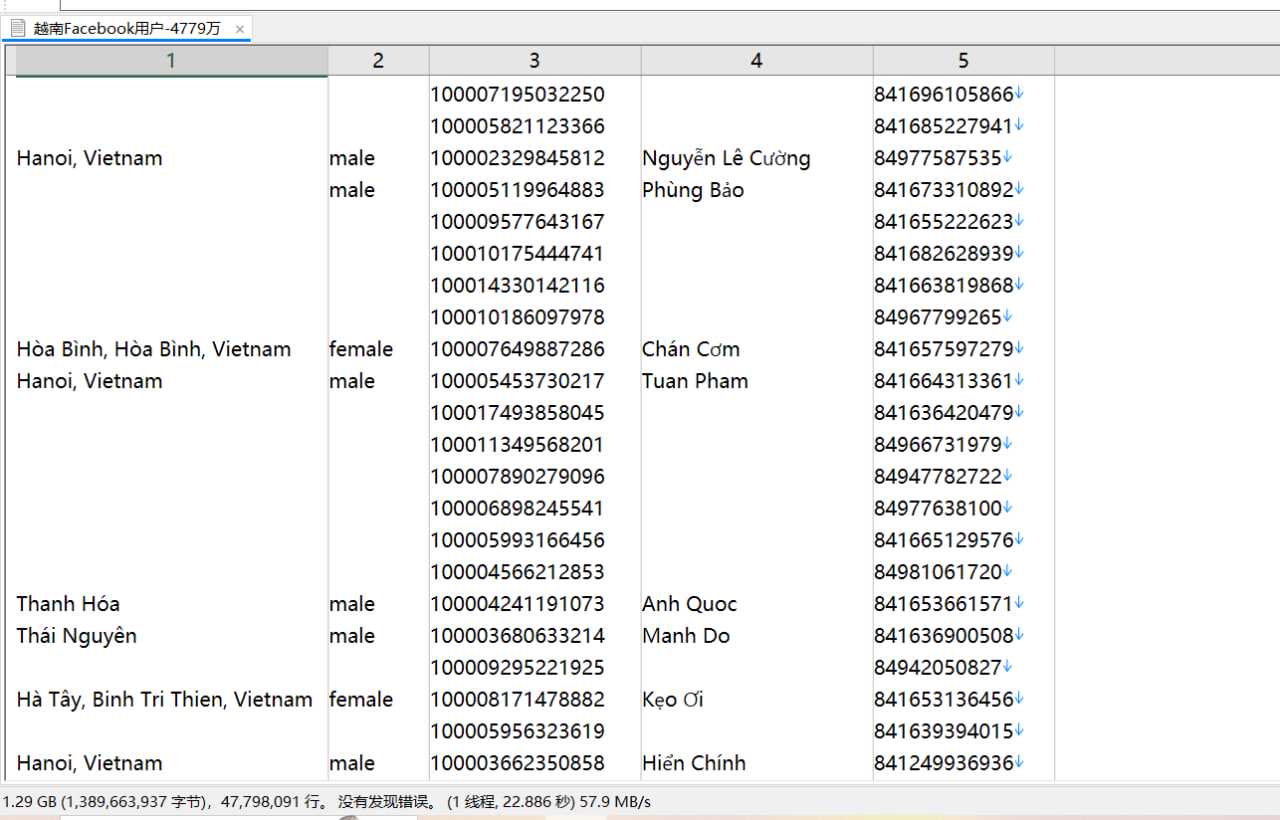Click the cell 'Thanh Hóa'
Screen dimensions: 1280x820
[x=68, y=604]
